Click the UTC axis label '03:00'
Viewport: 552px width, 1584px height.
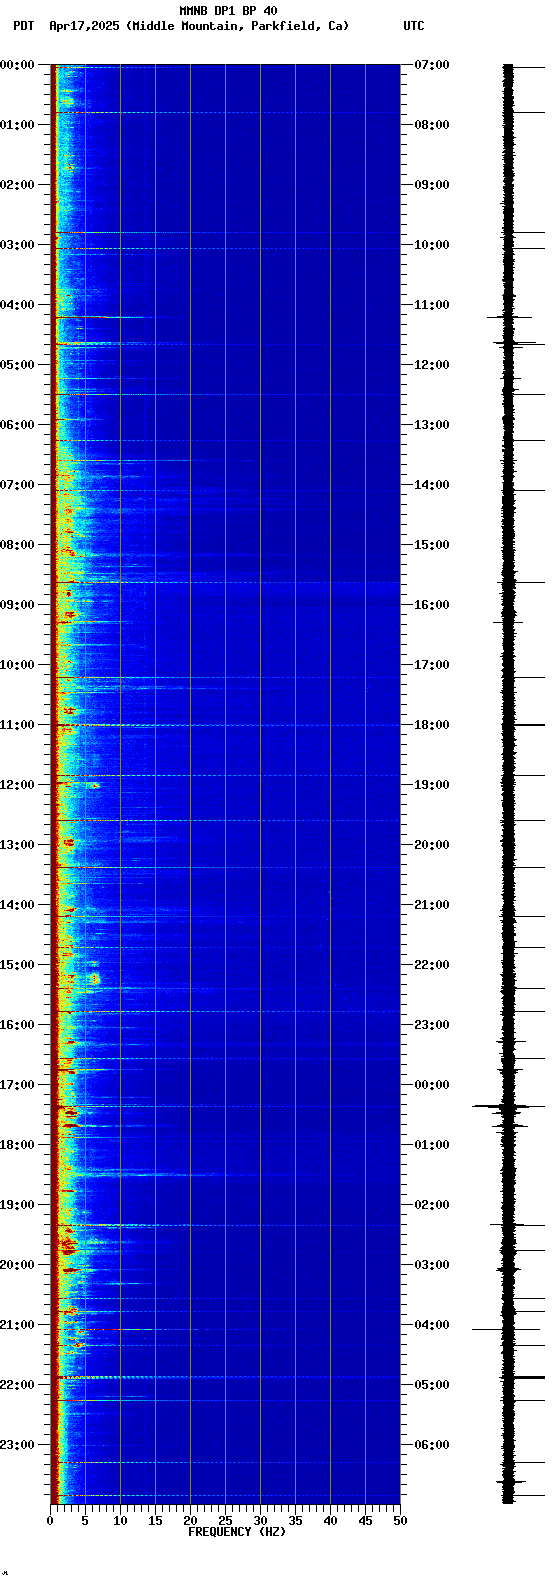coord(431,1265)
